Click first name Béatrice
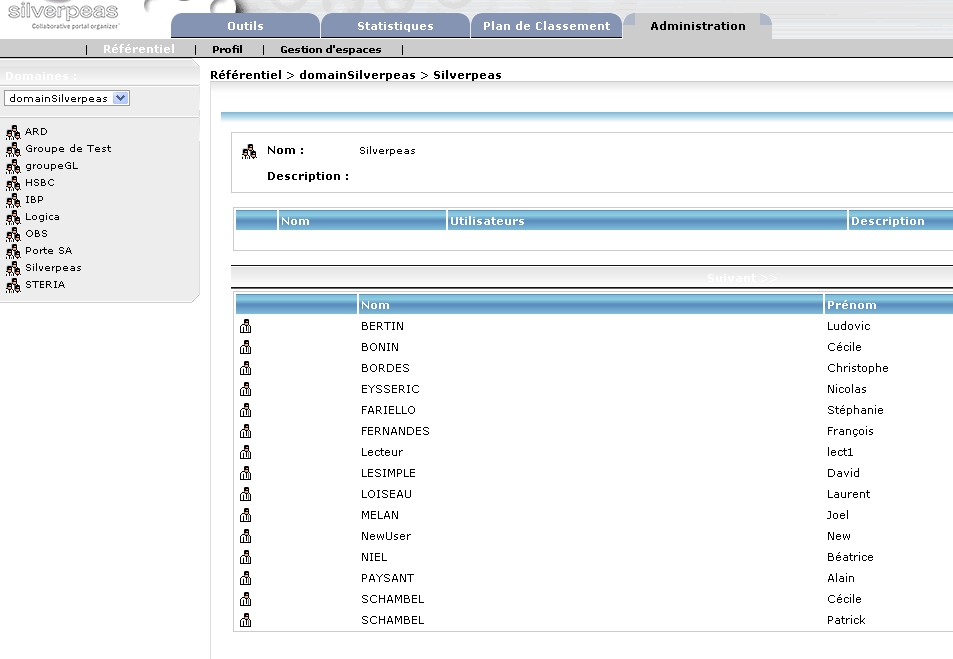This screenshot has width=953, height=659. (x=850, y=557)
